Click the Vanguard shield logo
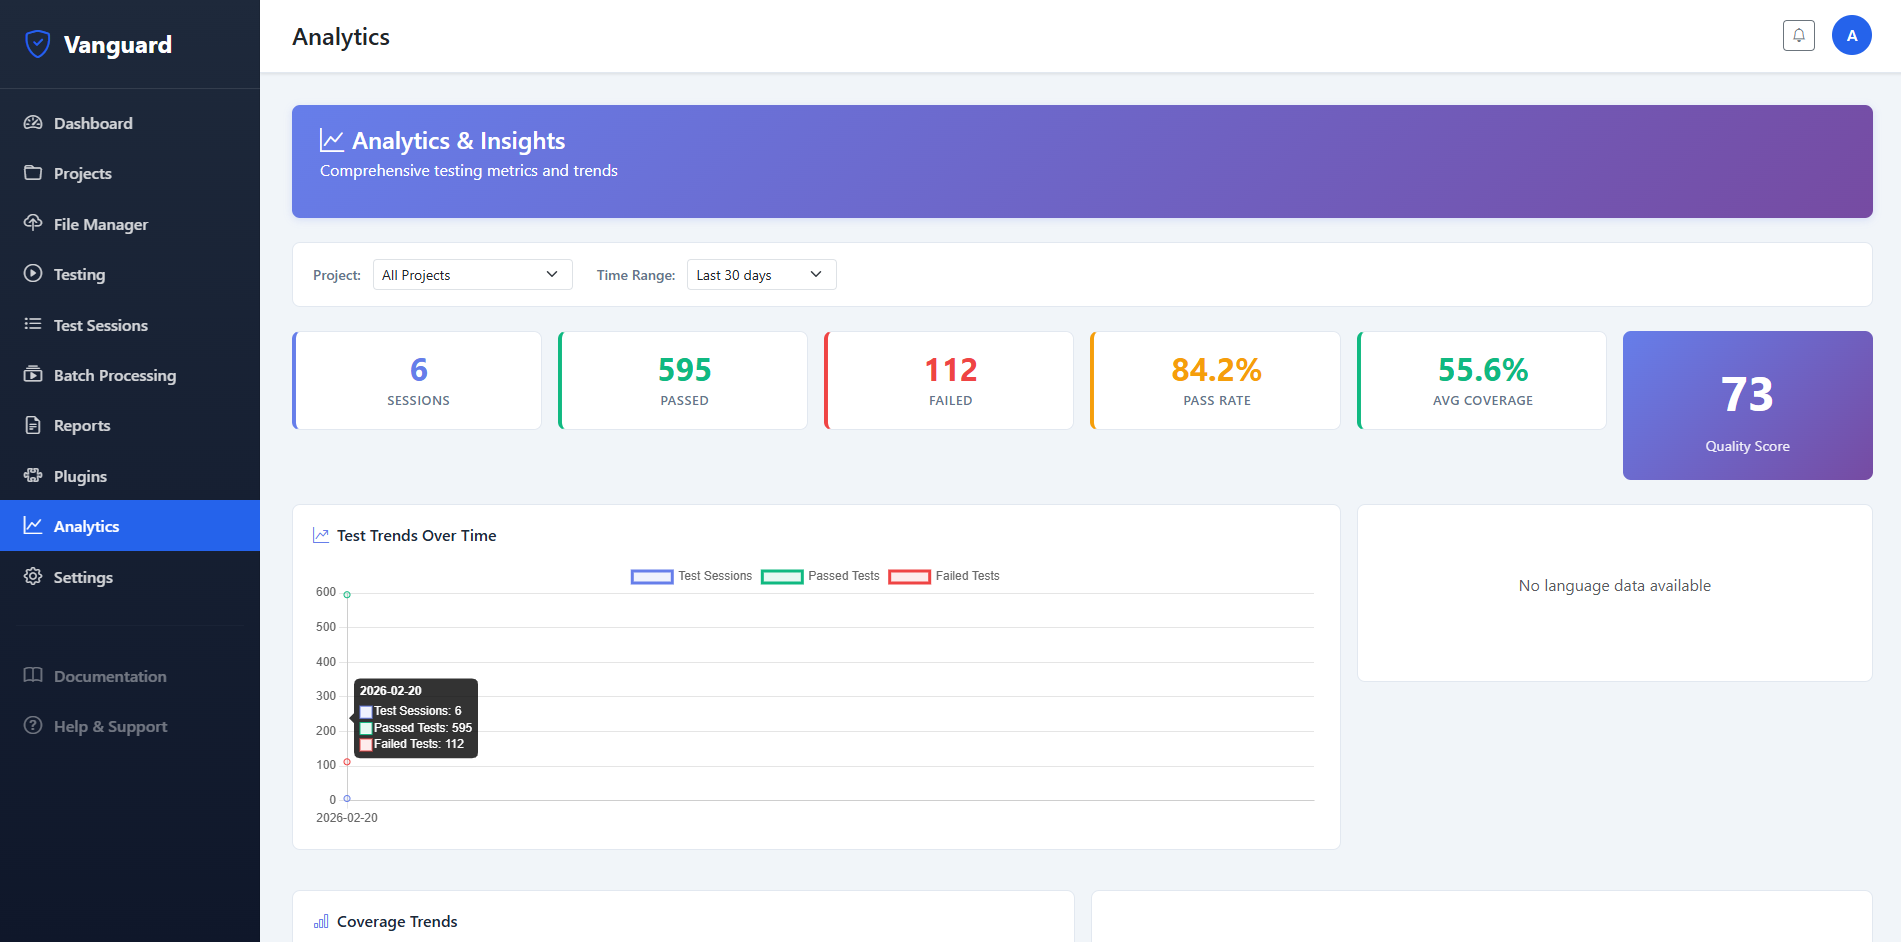 point(38,44)
